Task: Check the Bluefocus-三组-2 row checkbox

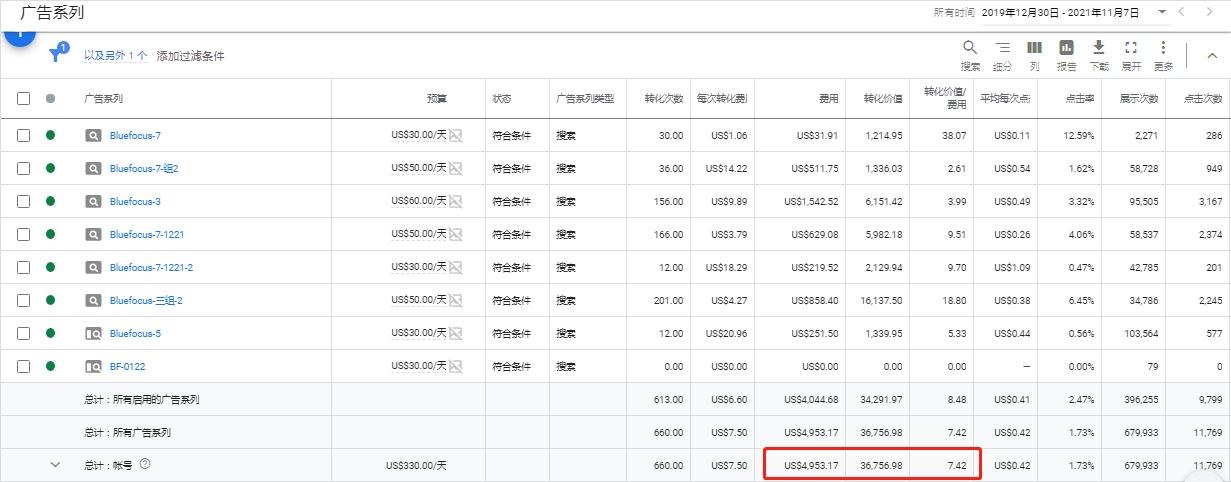Action: coord(23,300)
